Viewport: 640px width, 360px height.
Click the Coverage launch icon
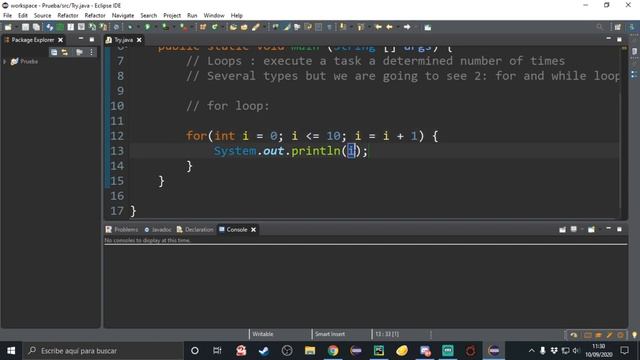165,27
